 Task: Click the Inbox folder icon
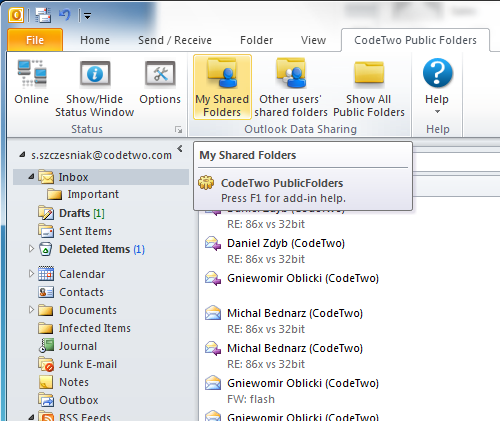click(46, 177)
